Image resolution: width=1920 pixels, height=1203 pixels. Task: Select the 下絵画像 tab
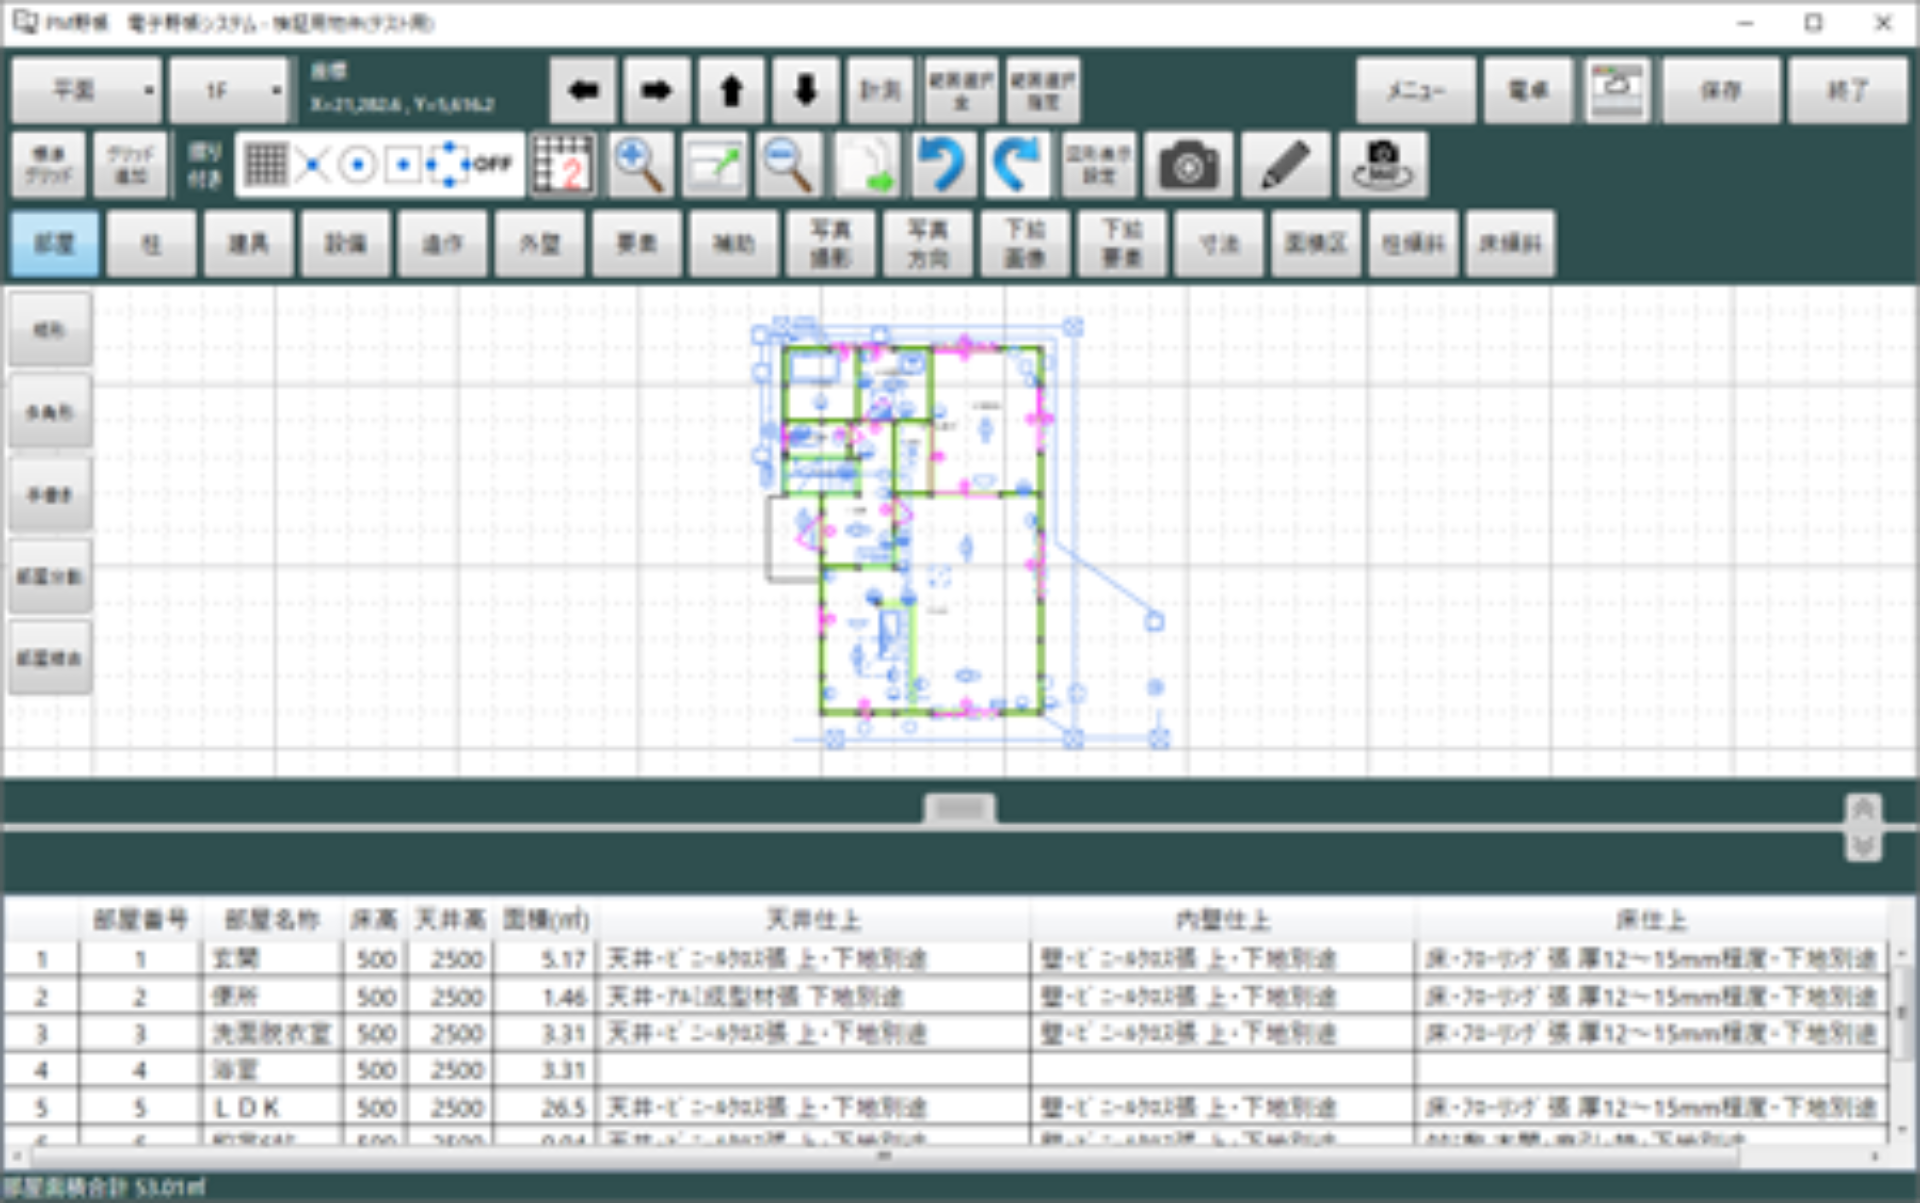click(x=1024, y=243)
